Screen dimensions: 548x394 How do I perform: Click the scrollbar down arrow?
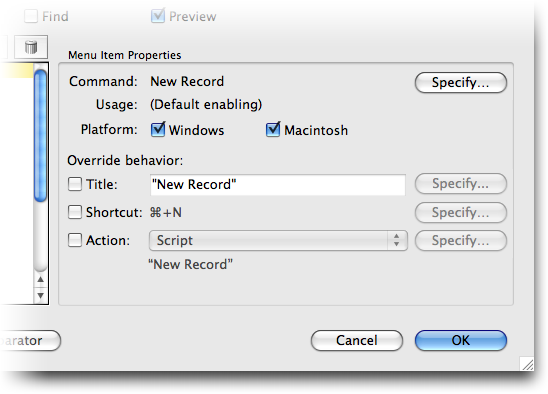[41, 296]
